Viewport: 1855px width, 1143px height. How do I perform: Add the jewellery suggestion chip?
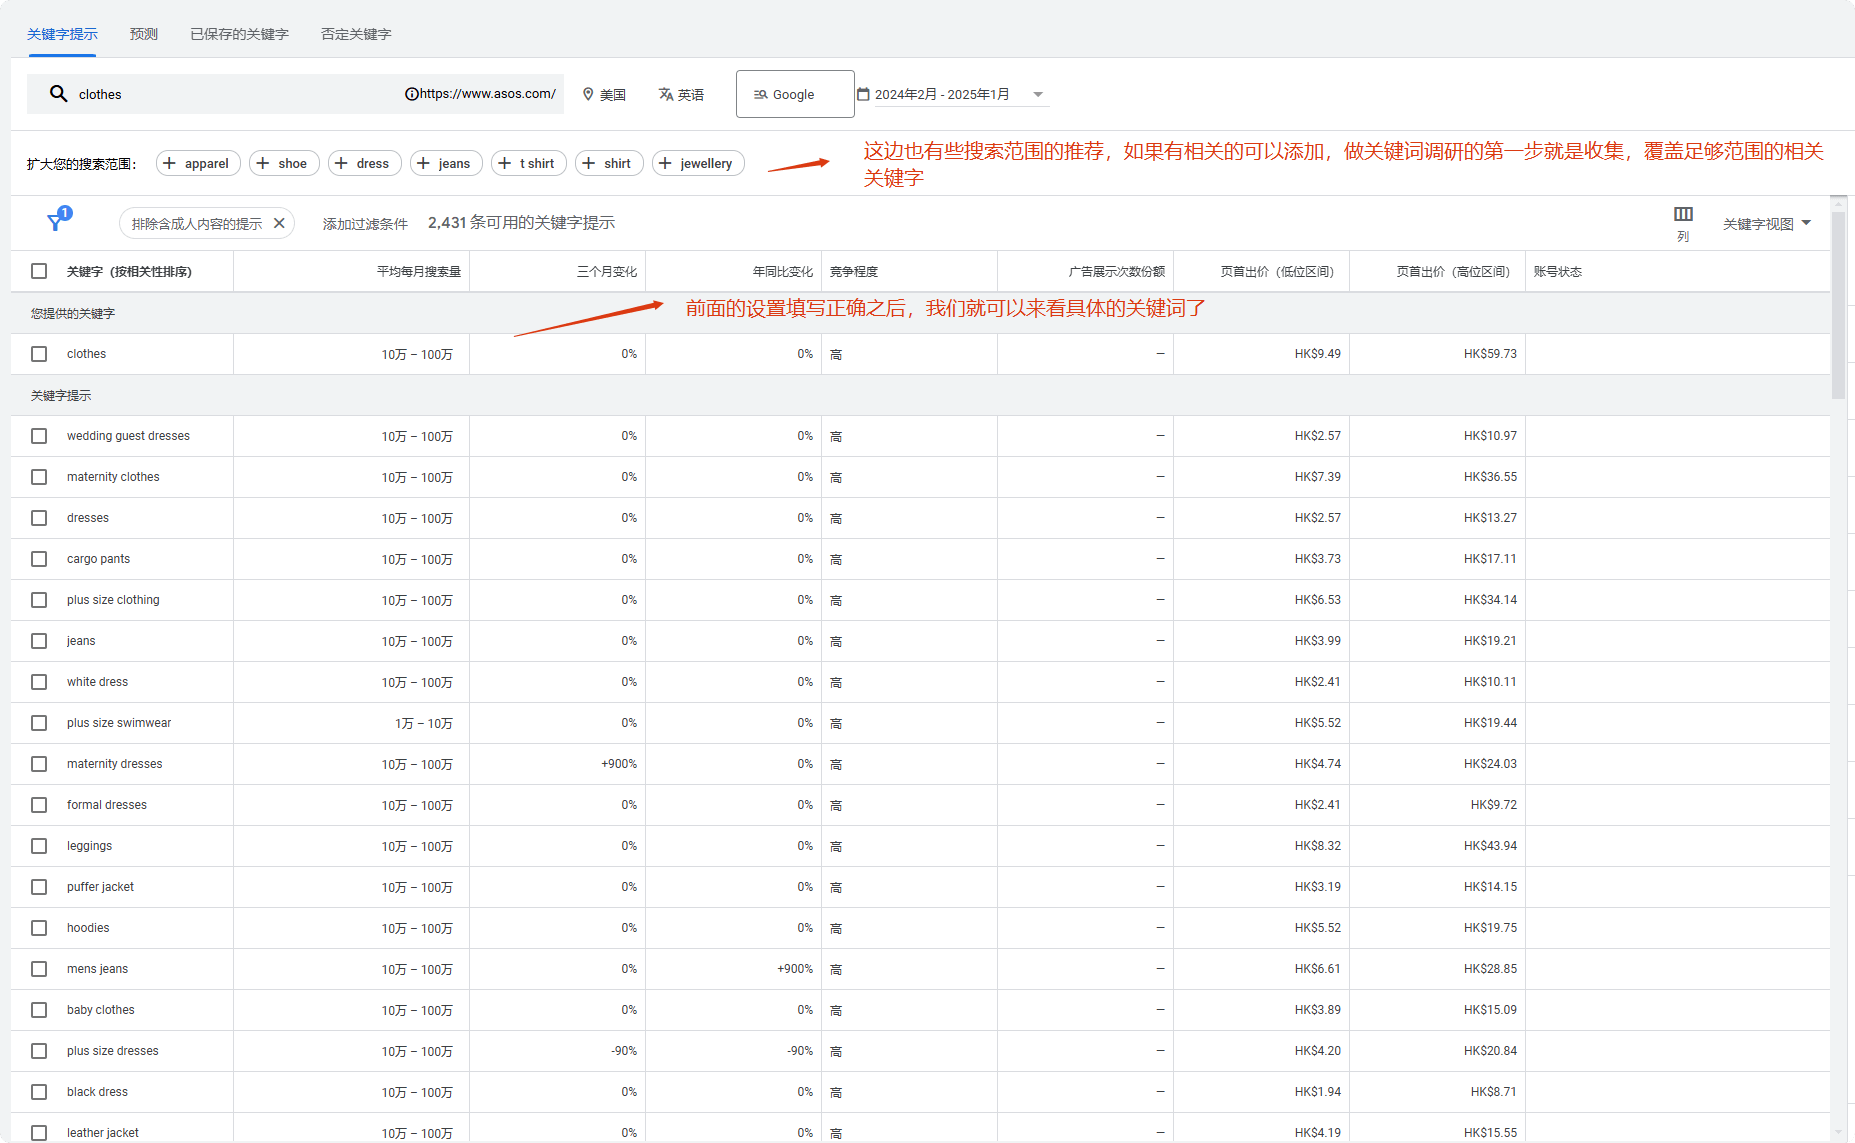[698, 163]
